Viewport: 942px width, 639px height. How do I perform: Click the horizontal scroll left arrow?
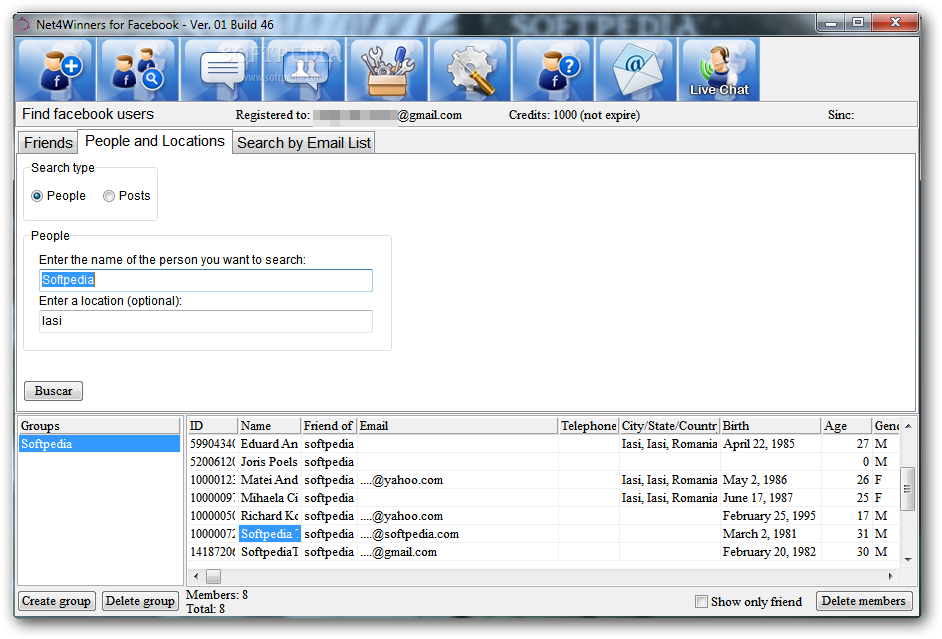click(196, 576)
